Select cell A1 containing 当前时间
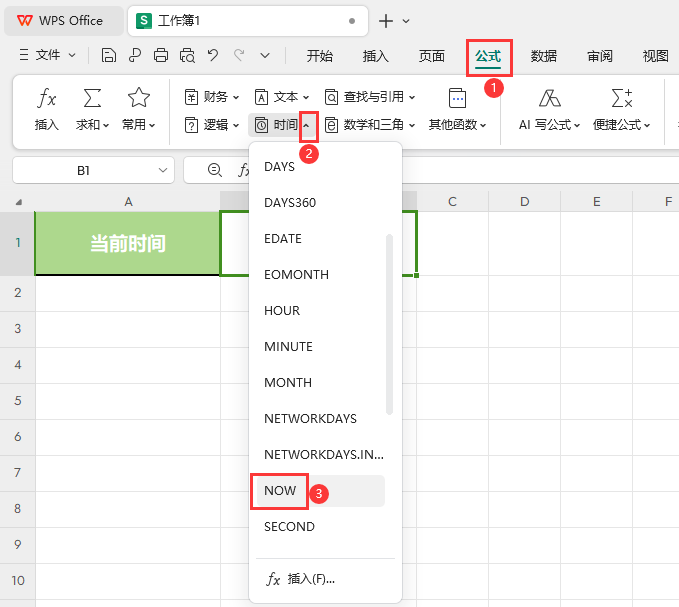 pos(128,243)
